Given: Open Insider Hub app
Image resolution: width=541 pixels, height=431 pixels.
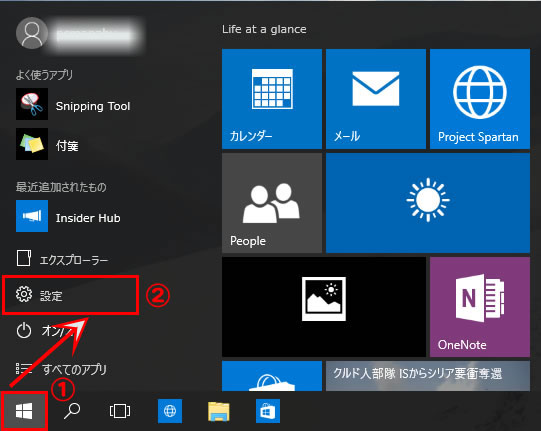Looking at the screenshot, I should [68, 216].
